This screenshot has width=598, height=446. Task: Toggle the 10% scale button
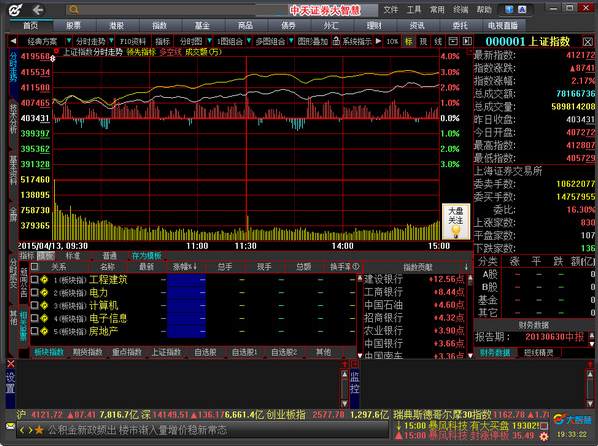(392, 41)
